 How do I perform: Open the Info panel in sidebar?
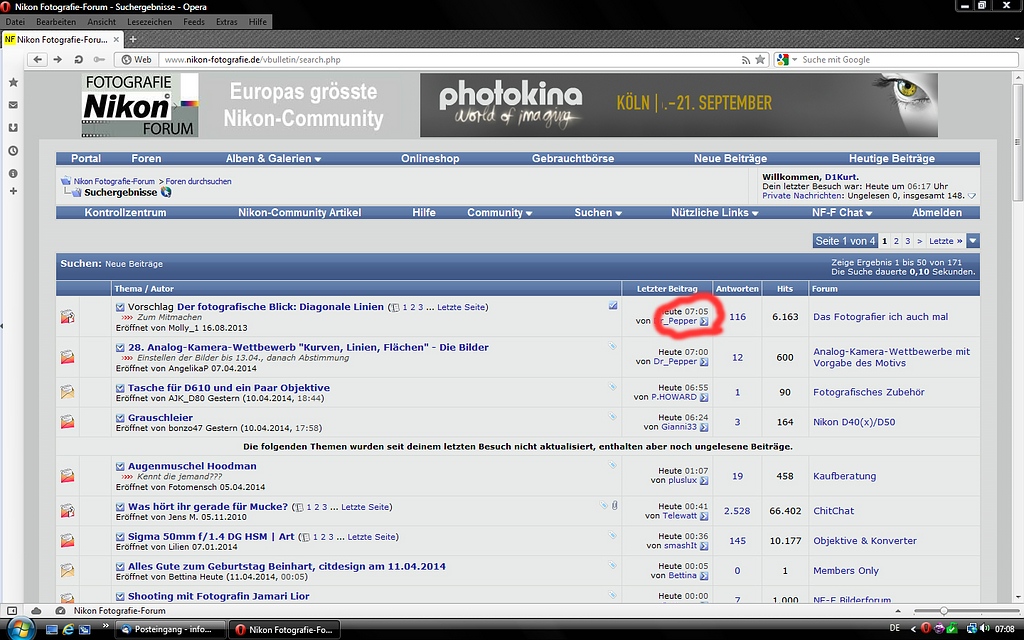[13, 173]
